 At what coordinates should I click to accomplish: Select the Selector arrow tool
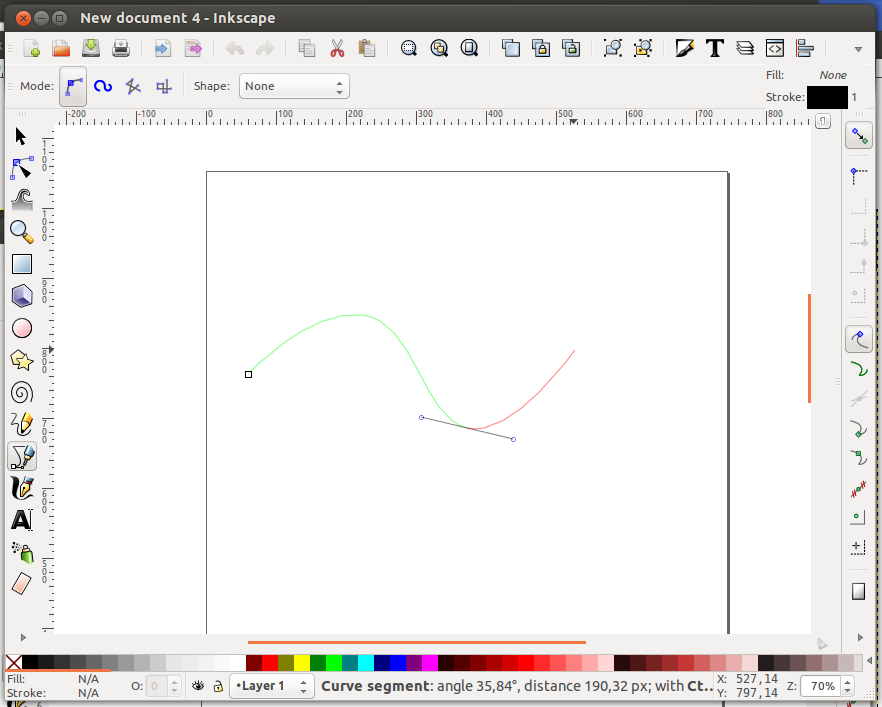[21, 137]
